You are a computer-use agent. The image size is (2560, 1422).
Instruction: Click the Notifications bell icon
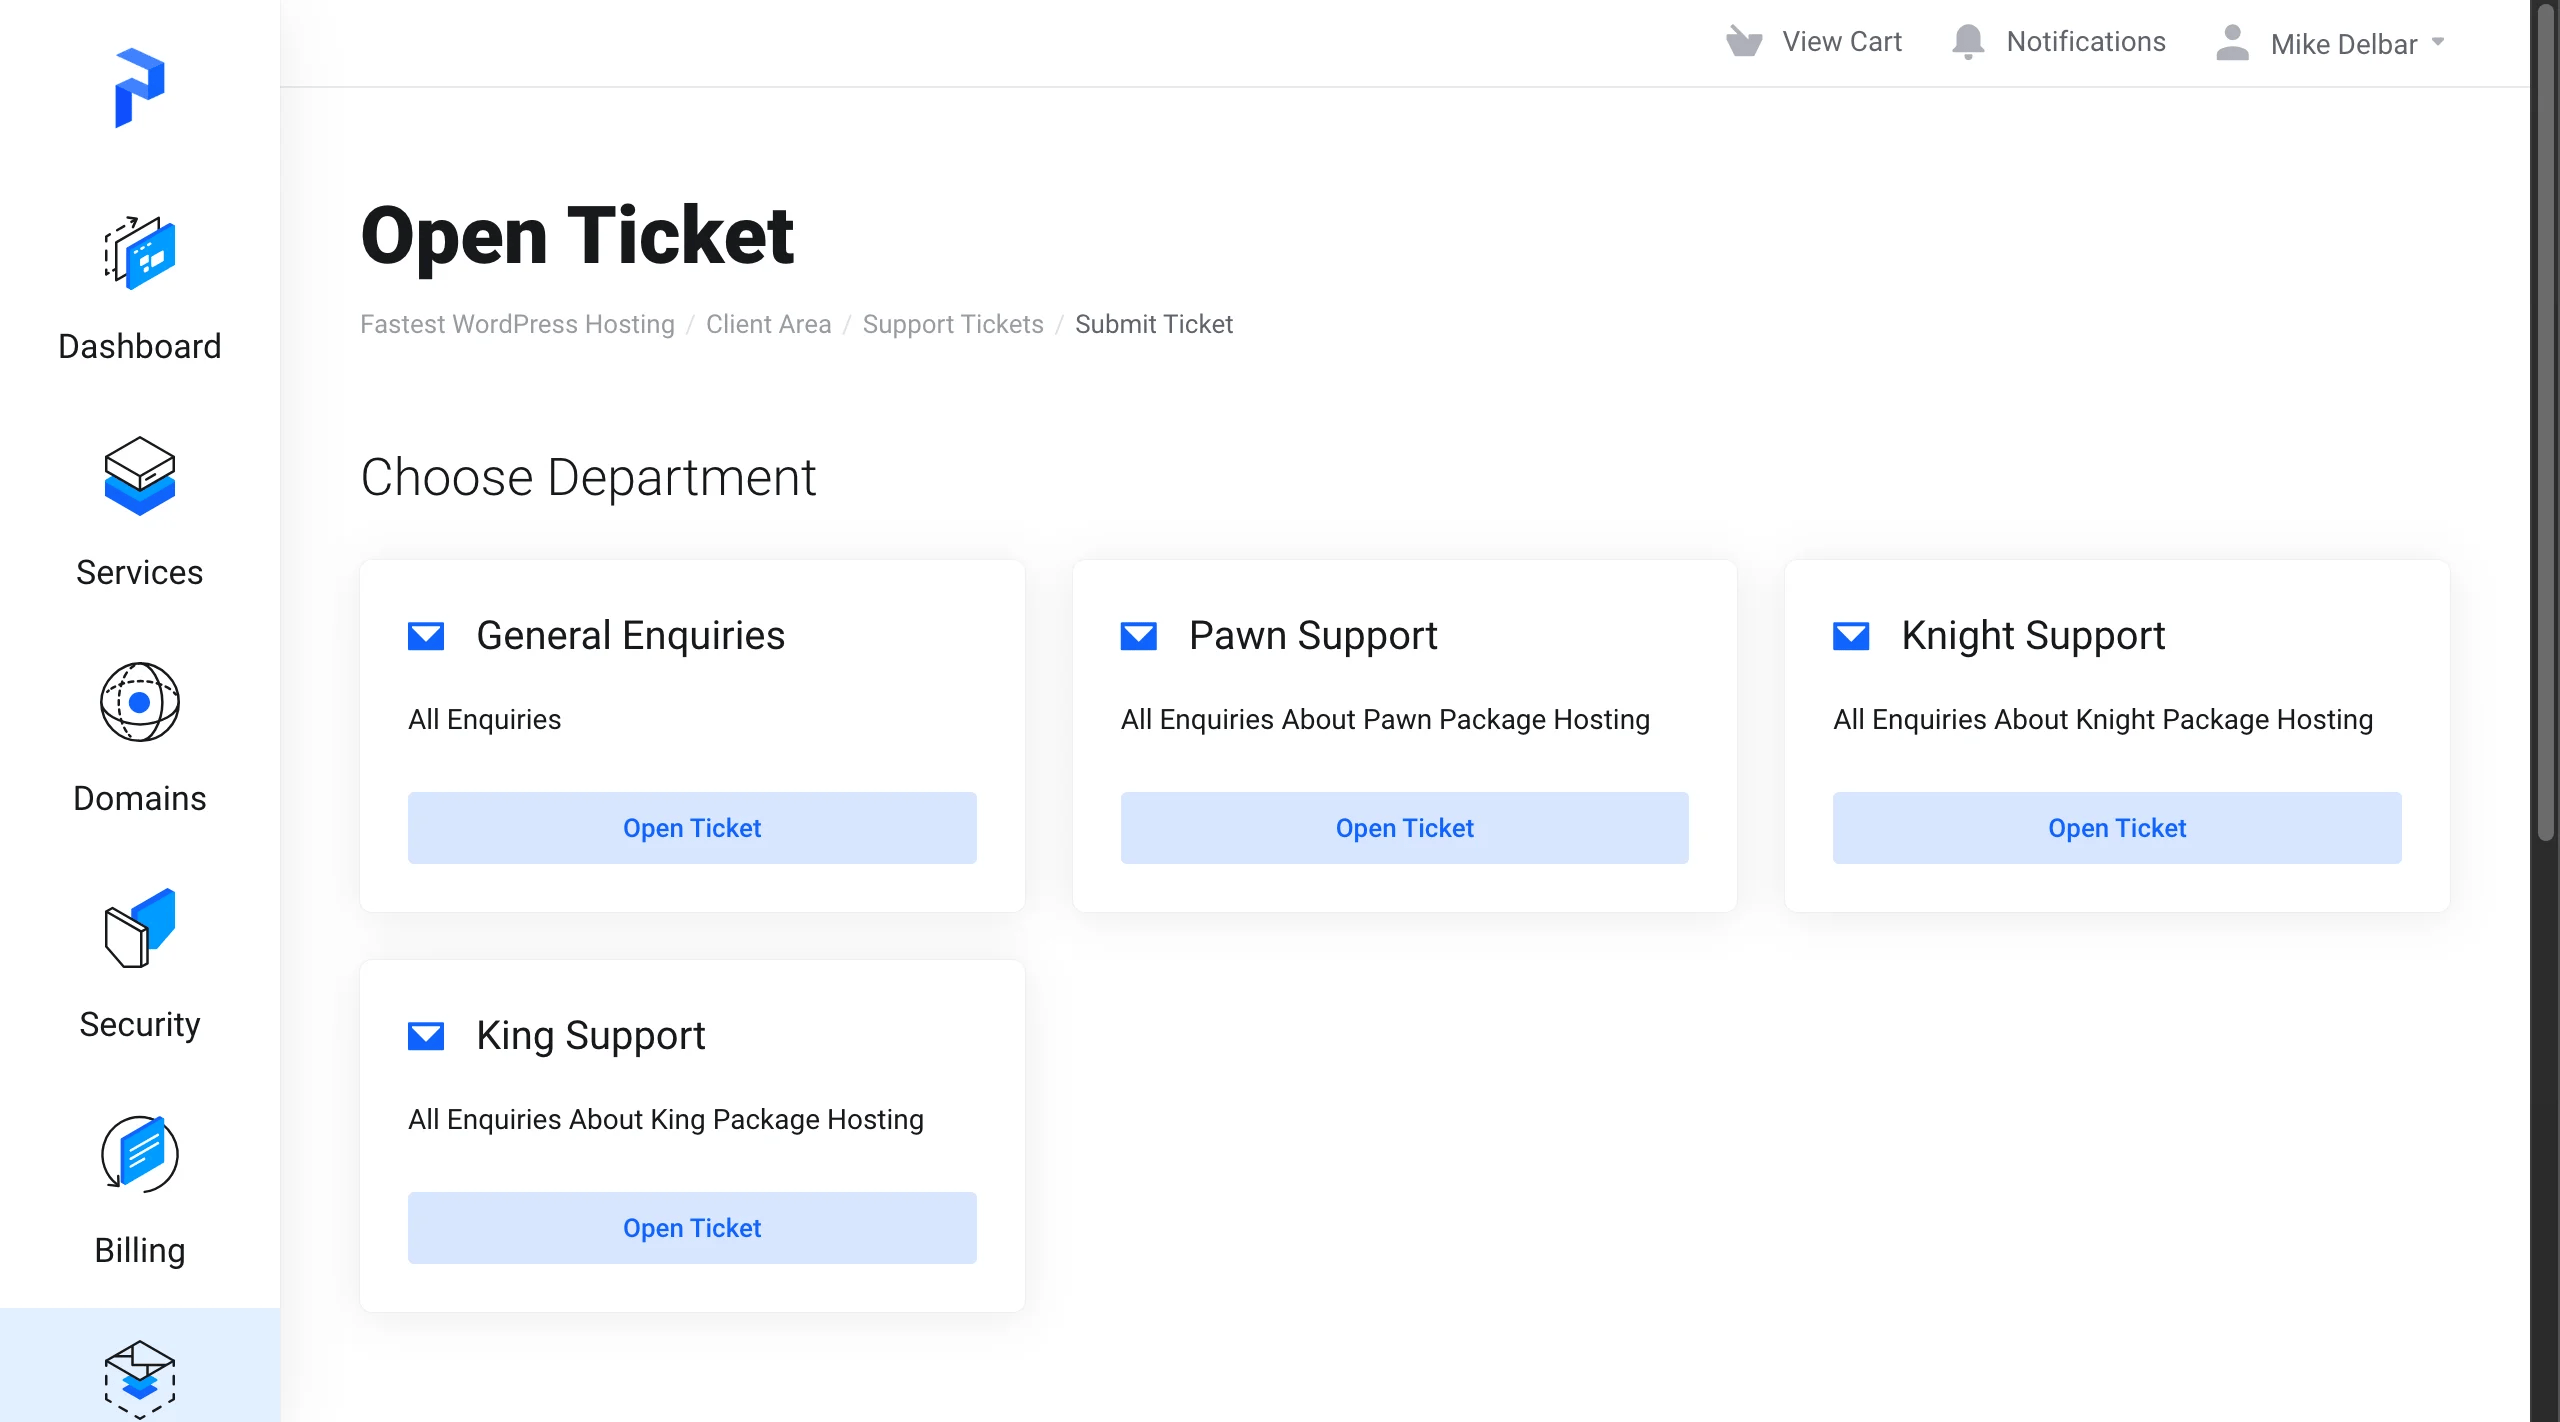pos(1967,42)
